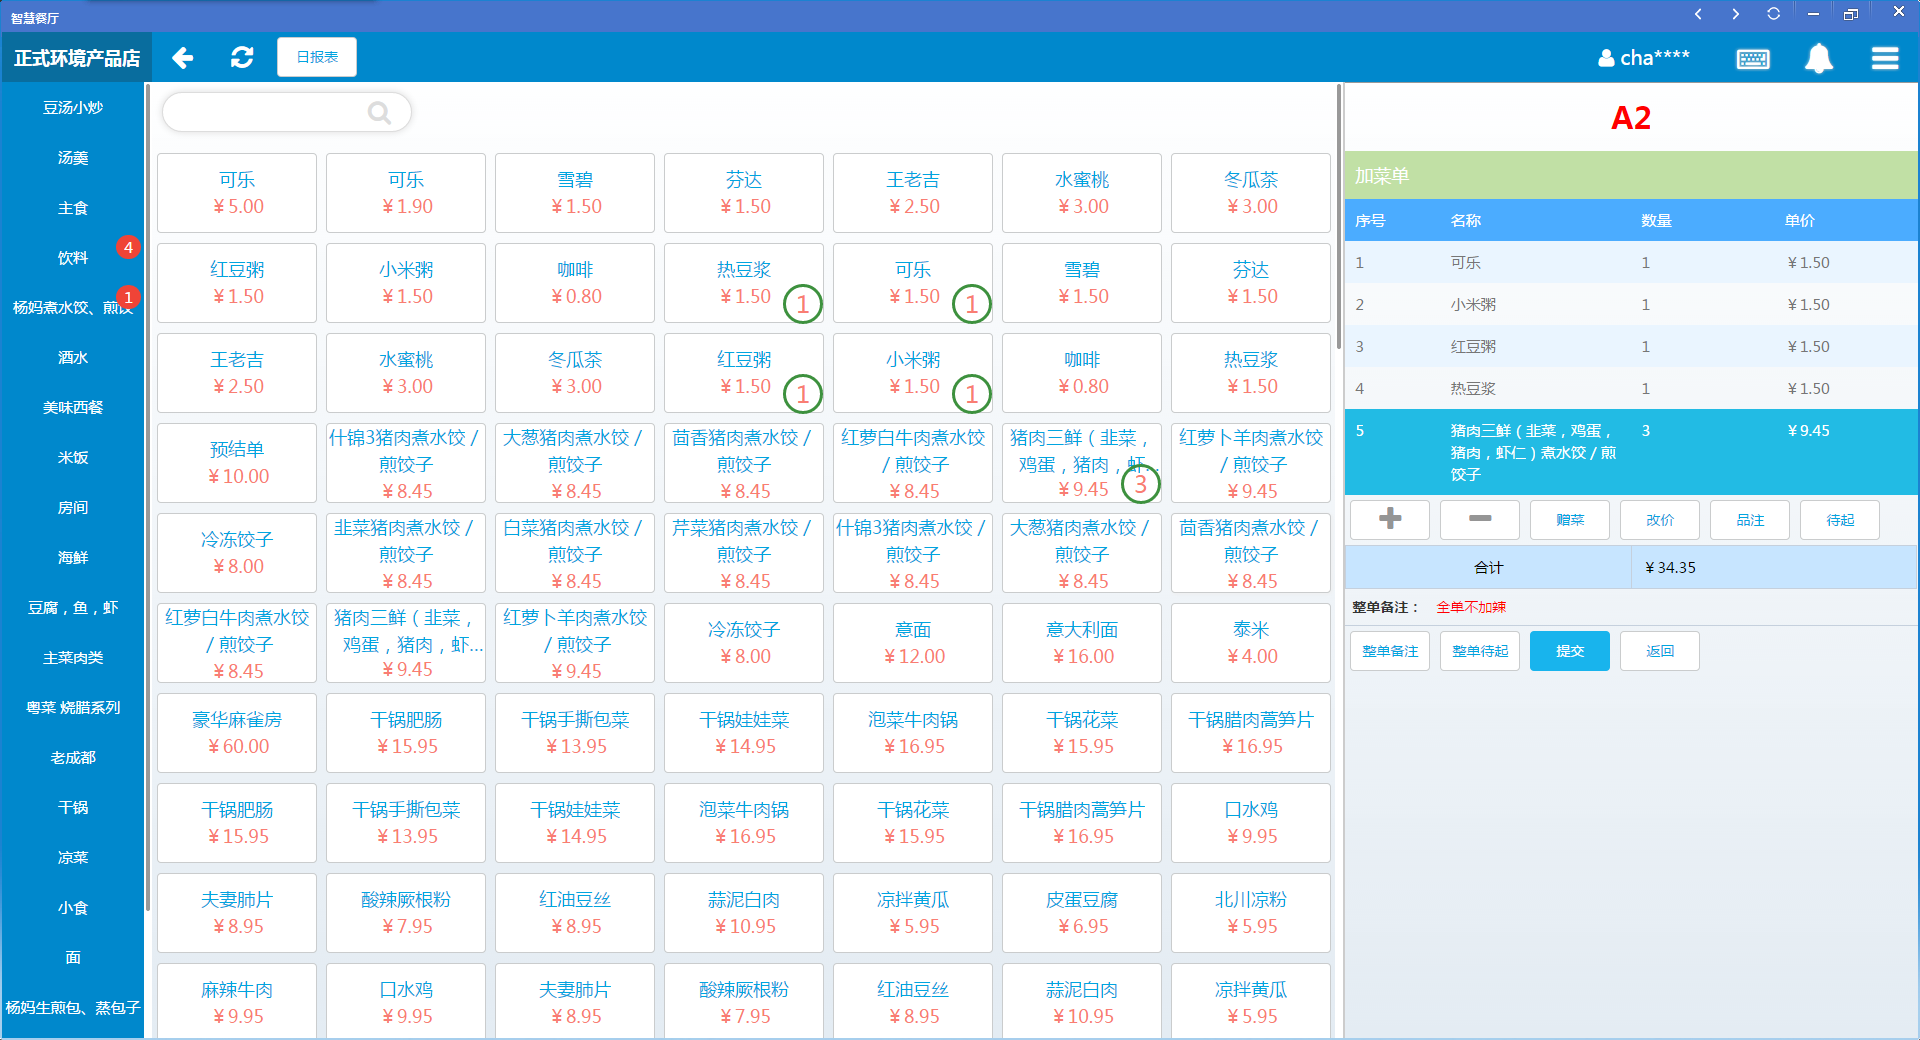
Task: Click the title bar reload icon
Action: 1773,14
